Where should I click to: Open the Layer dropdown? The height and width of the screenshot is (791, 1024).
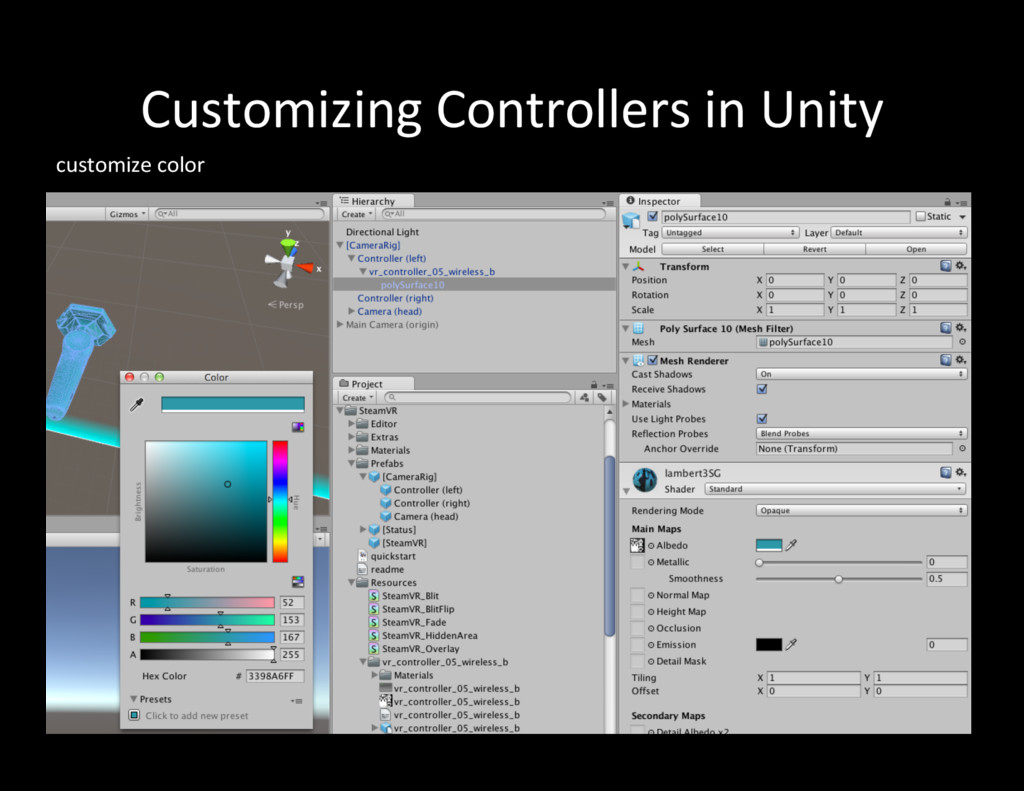(899, 233)
